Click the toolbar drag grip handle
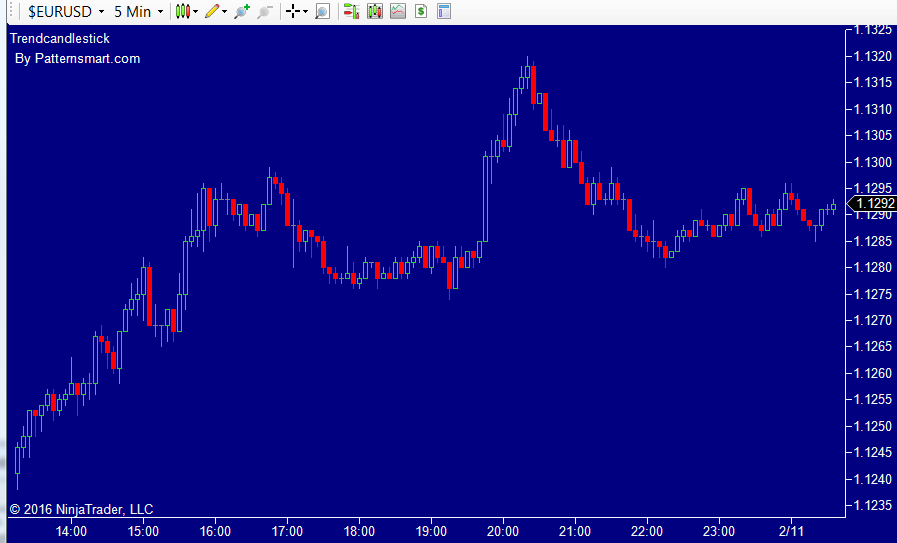 (10, 11)
